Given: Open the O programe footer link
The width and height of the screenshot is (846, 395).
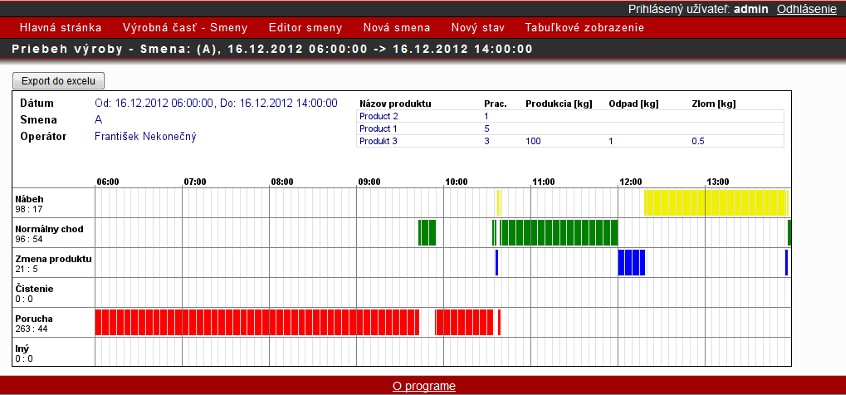Looking at the screenshot, I should click(424, 386).
